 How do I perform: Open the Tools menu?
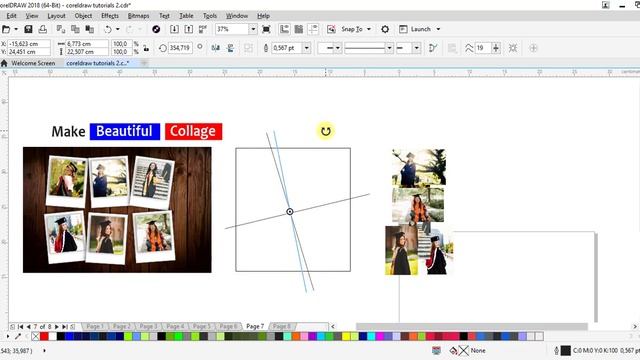click(210, 16)
